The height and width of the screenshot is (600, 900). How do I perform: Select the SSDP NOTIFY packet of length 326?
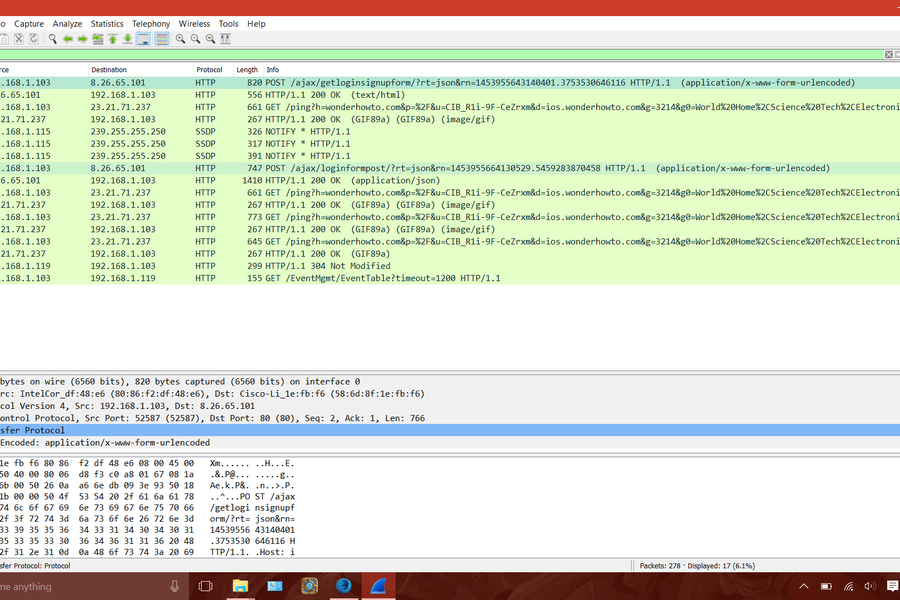tap(450, 131)
